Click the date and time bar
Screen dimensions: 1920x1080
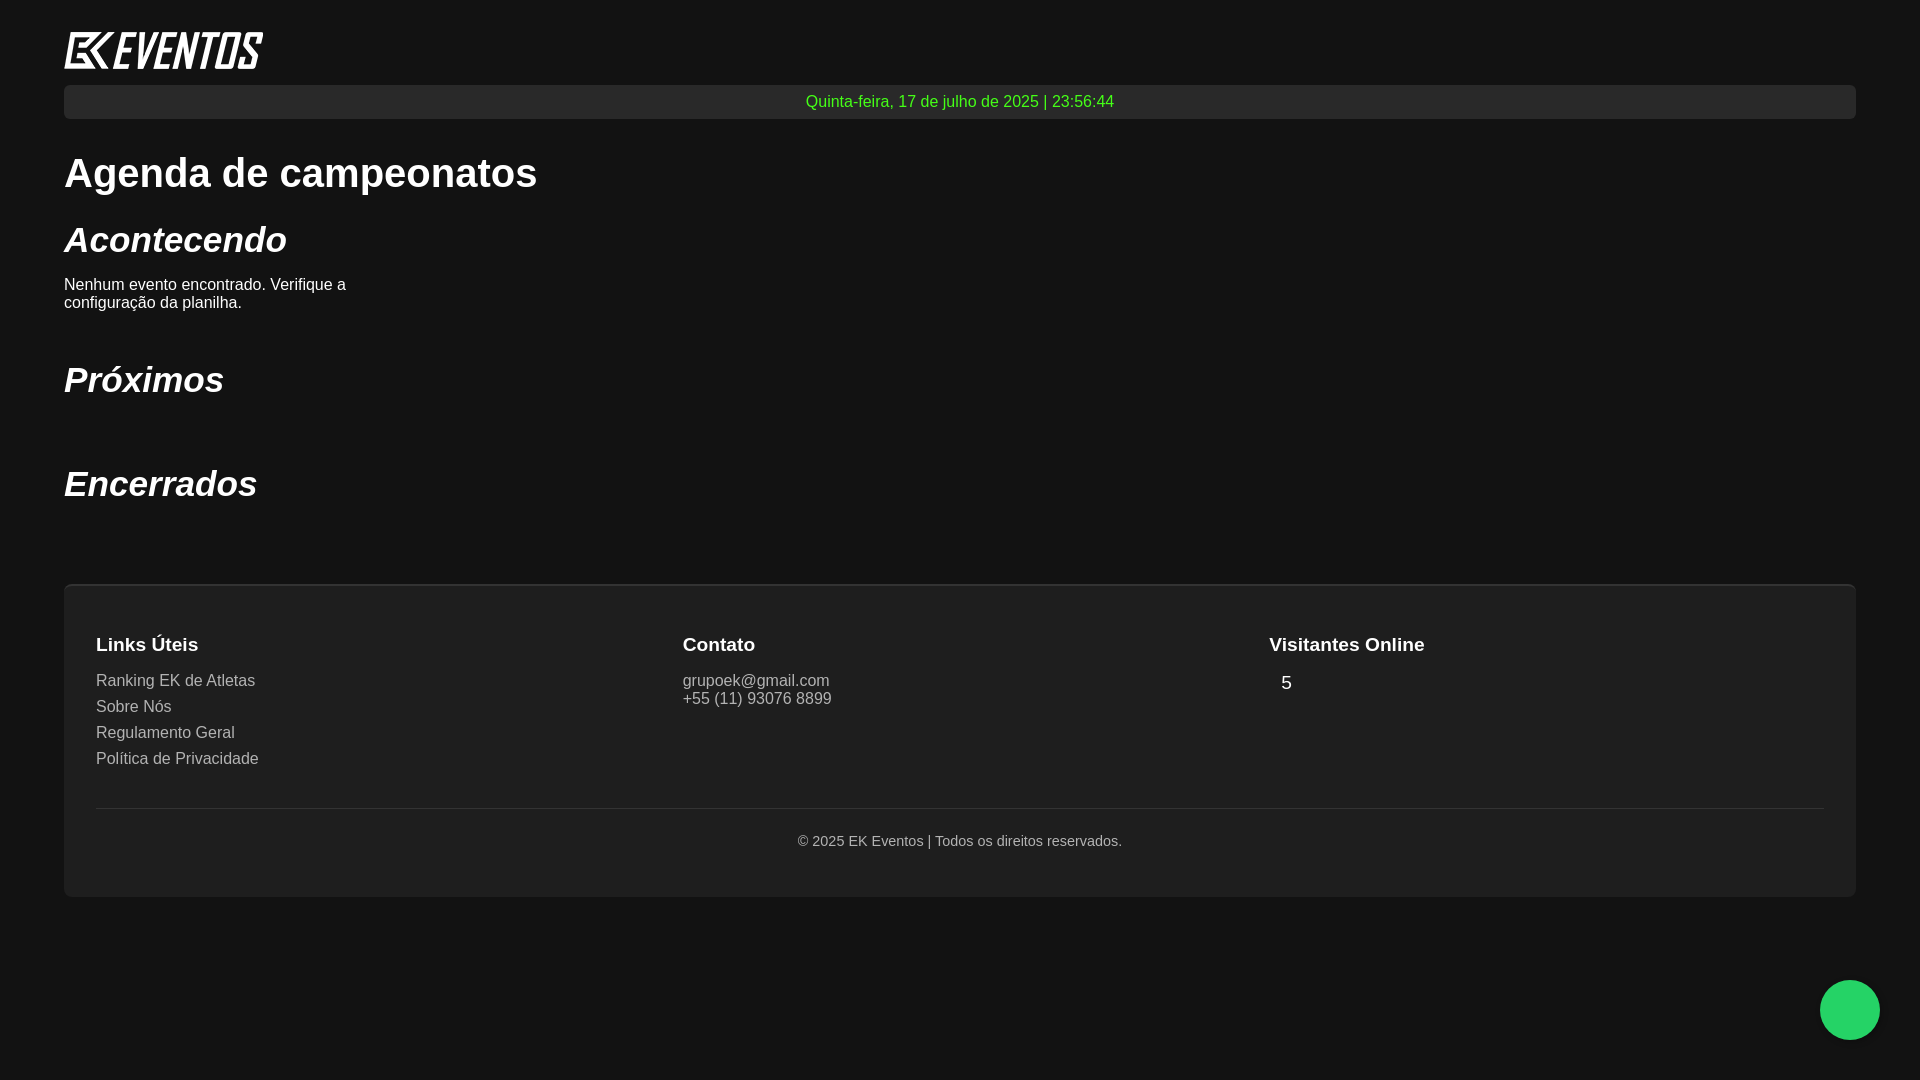(959, 102)
